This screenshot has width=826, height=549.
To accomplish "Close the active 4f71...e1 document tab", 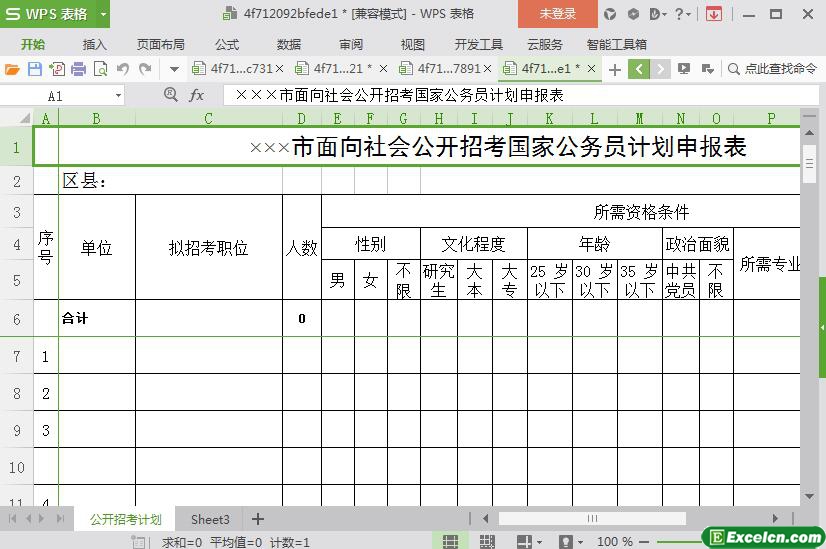I will pos(592,68).
